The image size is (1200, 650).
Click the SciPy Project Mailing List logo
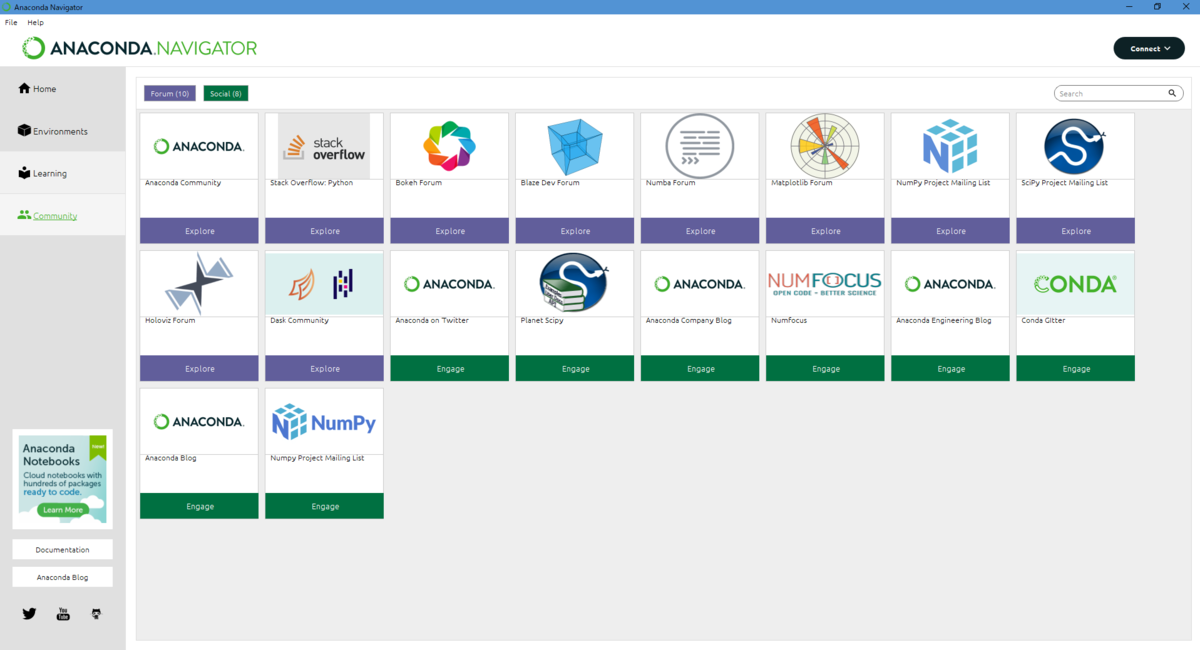(1075, 146)
